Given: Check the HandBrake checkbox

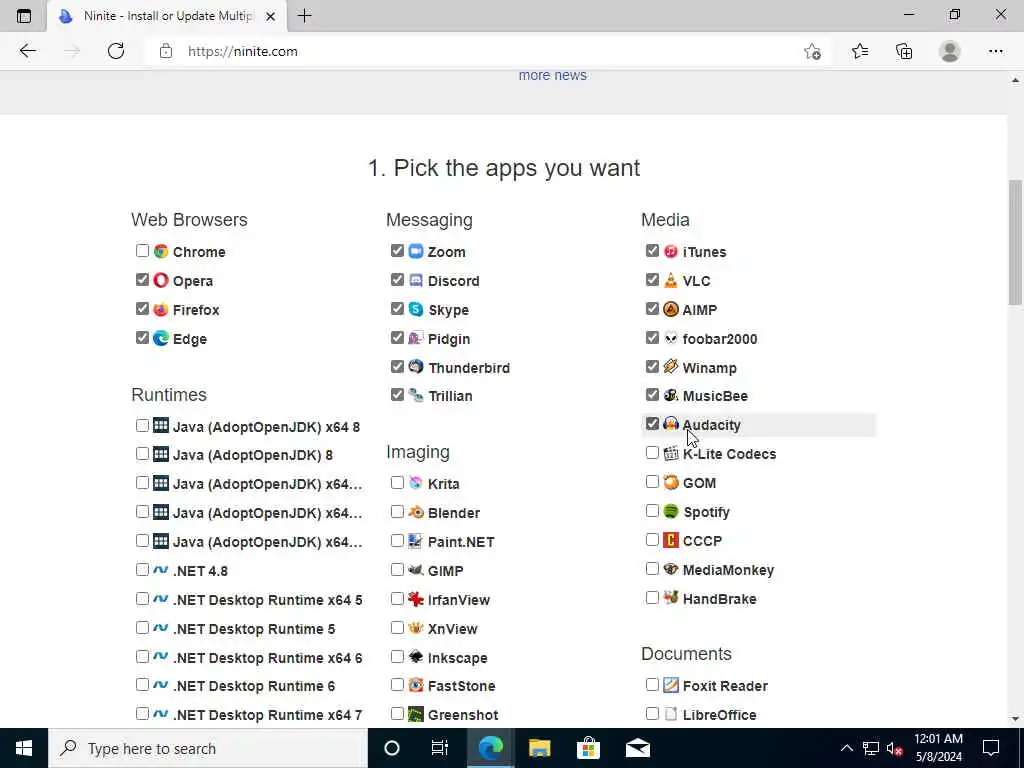Looking at the screenshot, I should pyautogui.click(x=652, y=598).
